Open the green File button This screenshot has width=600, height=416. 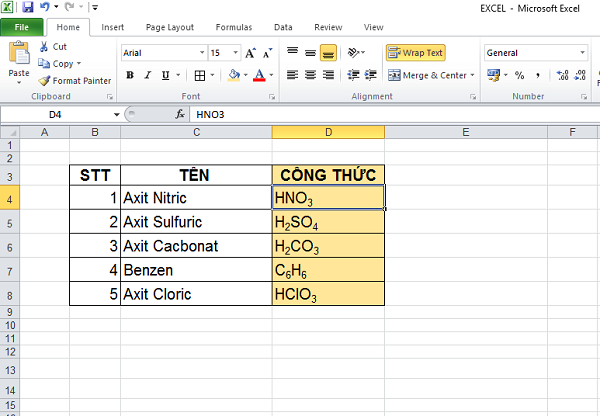click(x=22, y=27)
